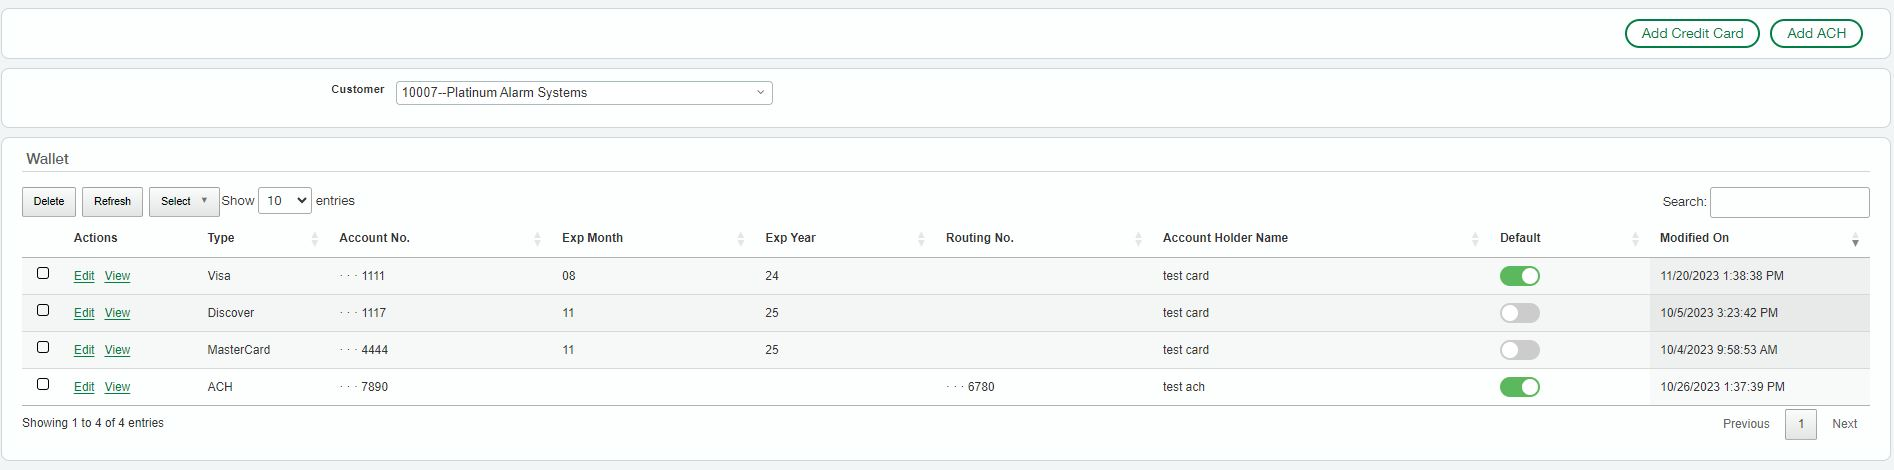The height and width of the screenshot is (470, 1894).
Task: Sort by Account Holder Name arrows
Action: pyautogui.click(x=1475, y=239)
